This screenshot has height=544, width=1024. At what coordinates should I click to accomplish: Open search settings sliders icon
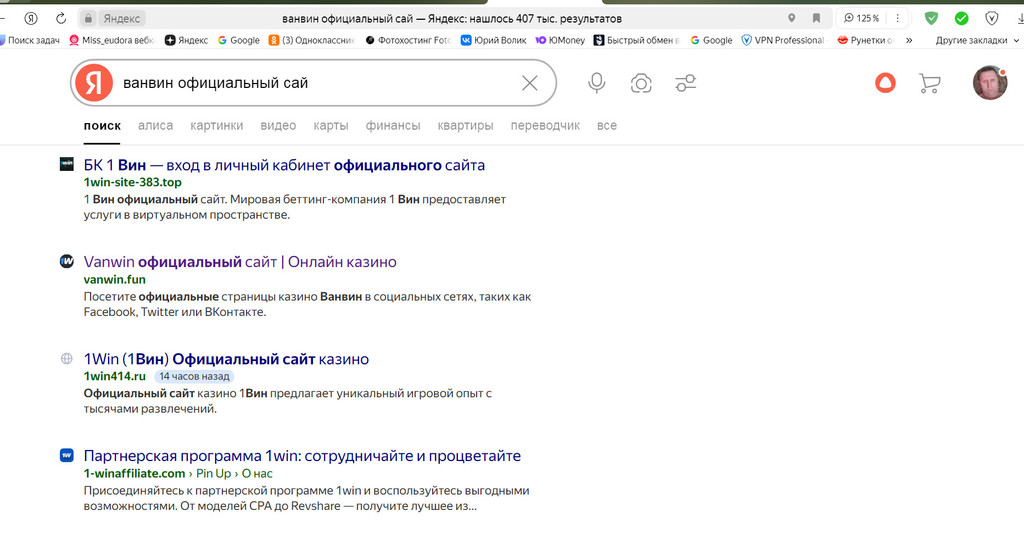(685, 83)
